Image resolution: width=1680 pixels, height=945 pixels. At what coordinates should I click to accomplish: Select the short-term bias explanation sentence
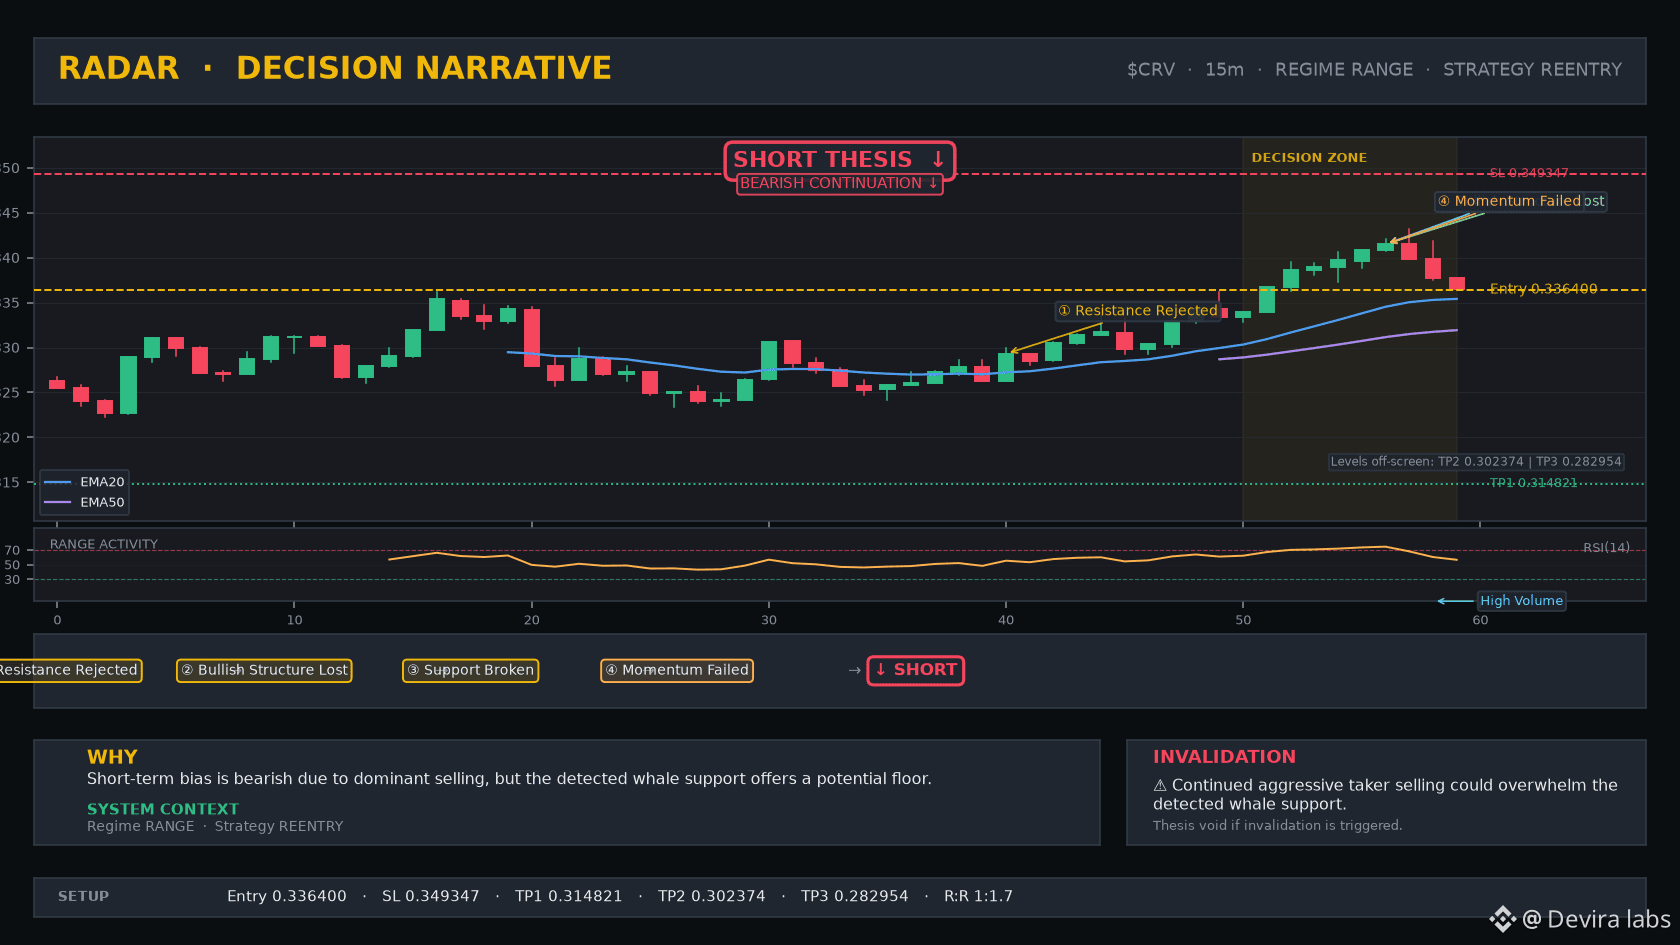(509, 779)
